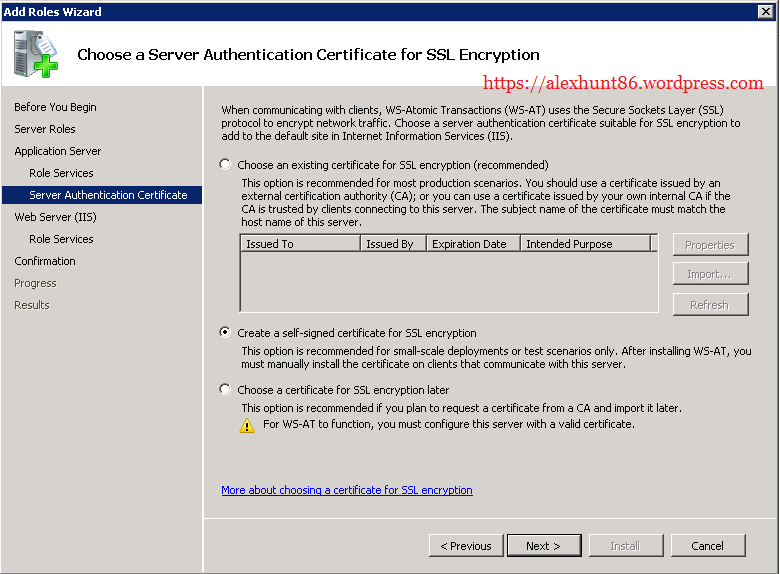Open 'Before You Begin' wizard step
Image resolution: width=780 pixels, height=574 pixels.
click(x=55, y=107)
